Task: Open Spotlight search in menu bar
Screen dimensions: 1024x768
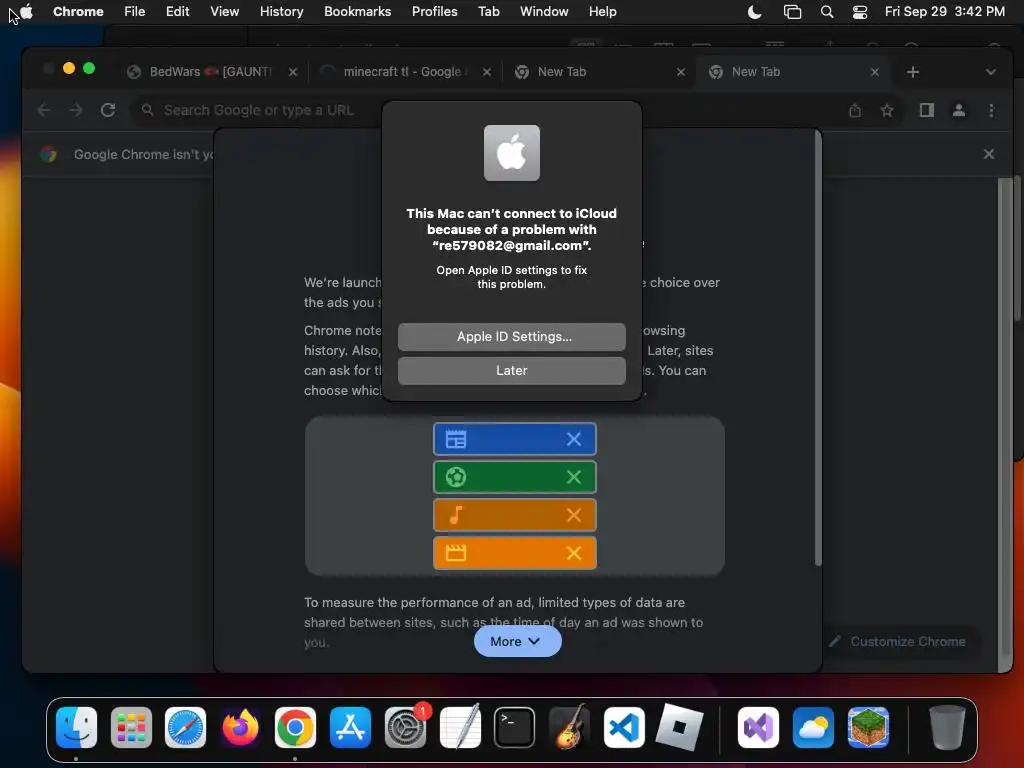Action: coord(827,12)
